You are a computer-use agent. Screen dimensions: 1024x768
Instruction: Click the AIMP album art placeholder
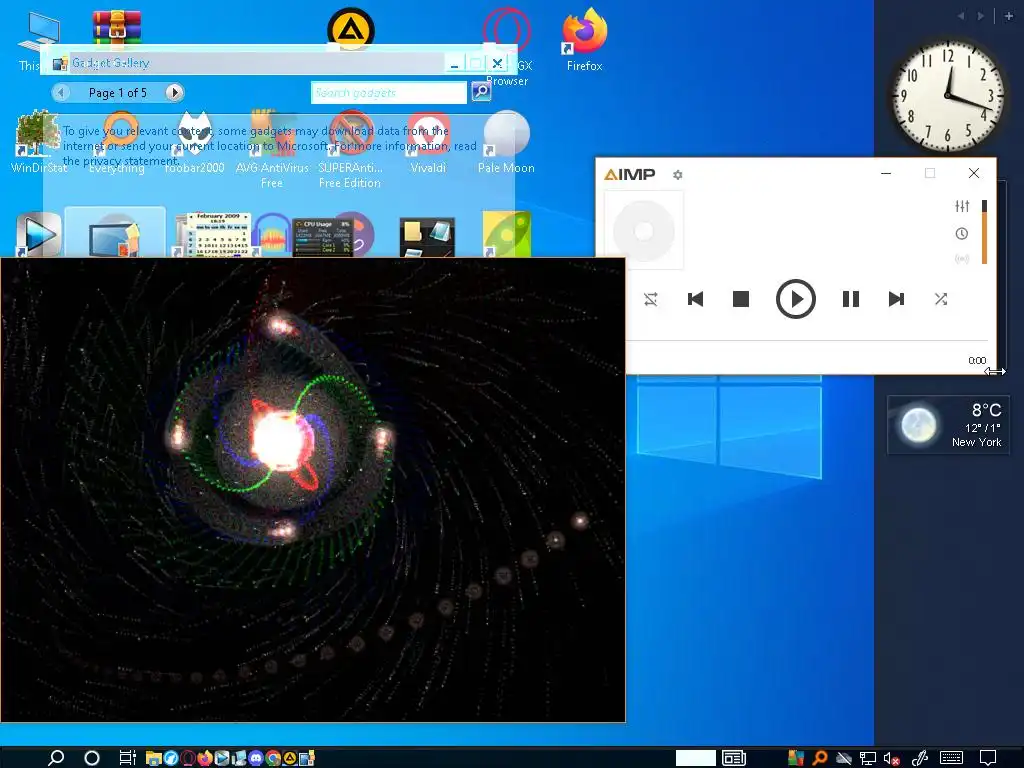644,230
